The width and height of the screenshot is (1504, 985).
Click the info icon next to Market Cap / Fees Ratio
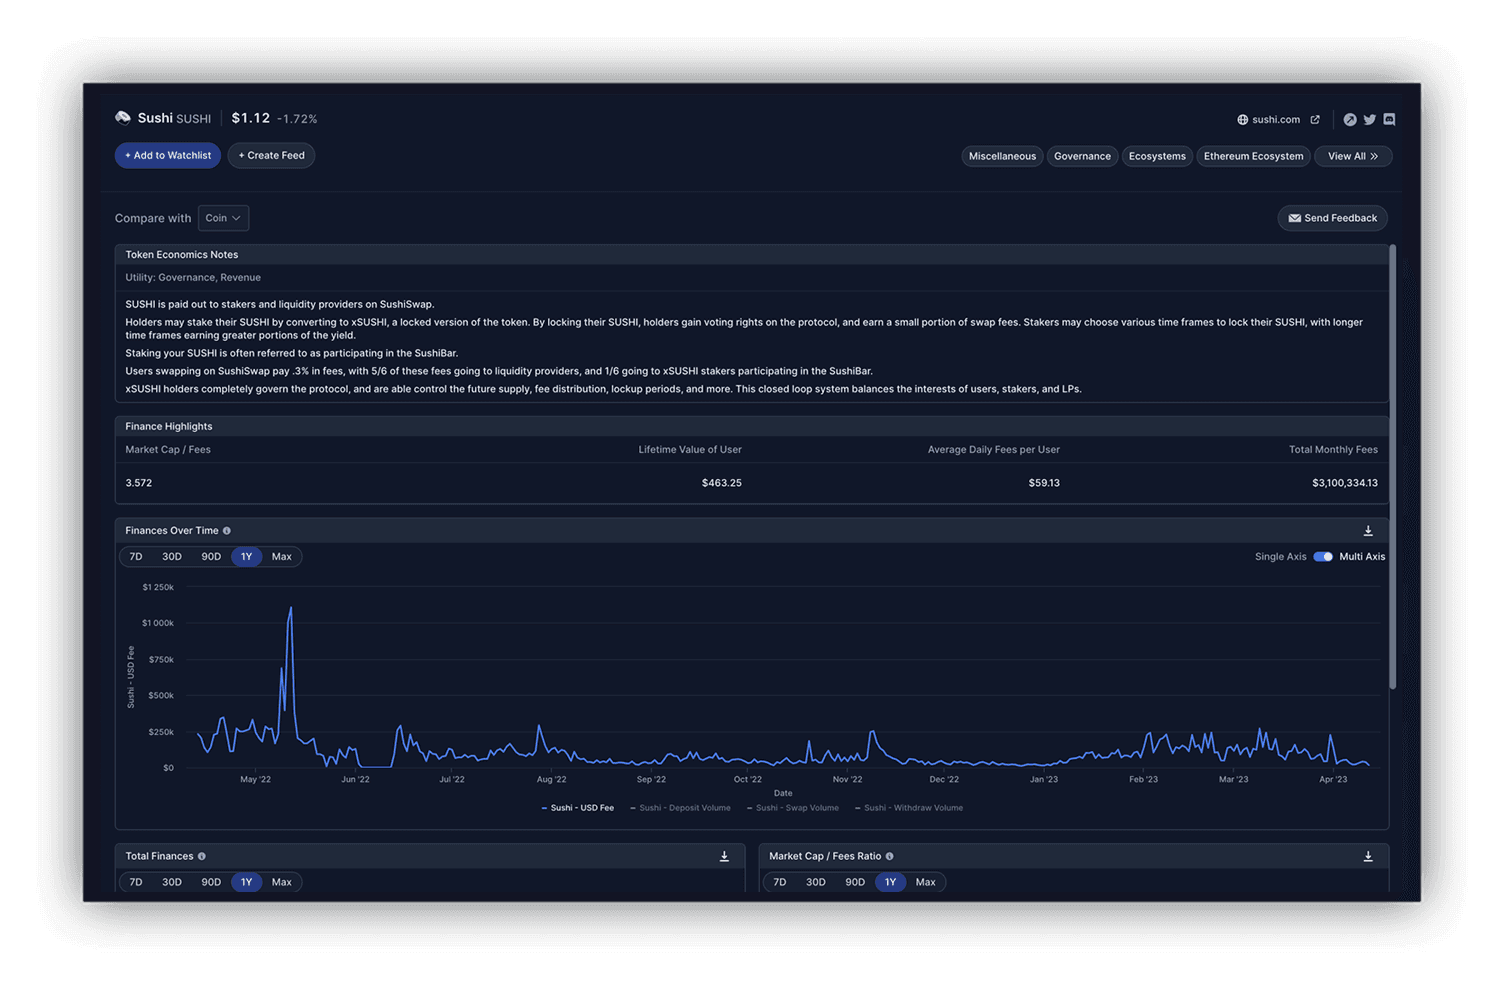889,856
